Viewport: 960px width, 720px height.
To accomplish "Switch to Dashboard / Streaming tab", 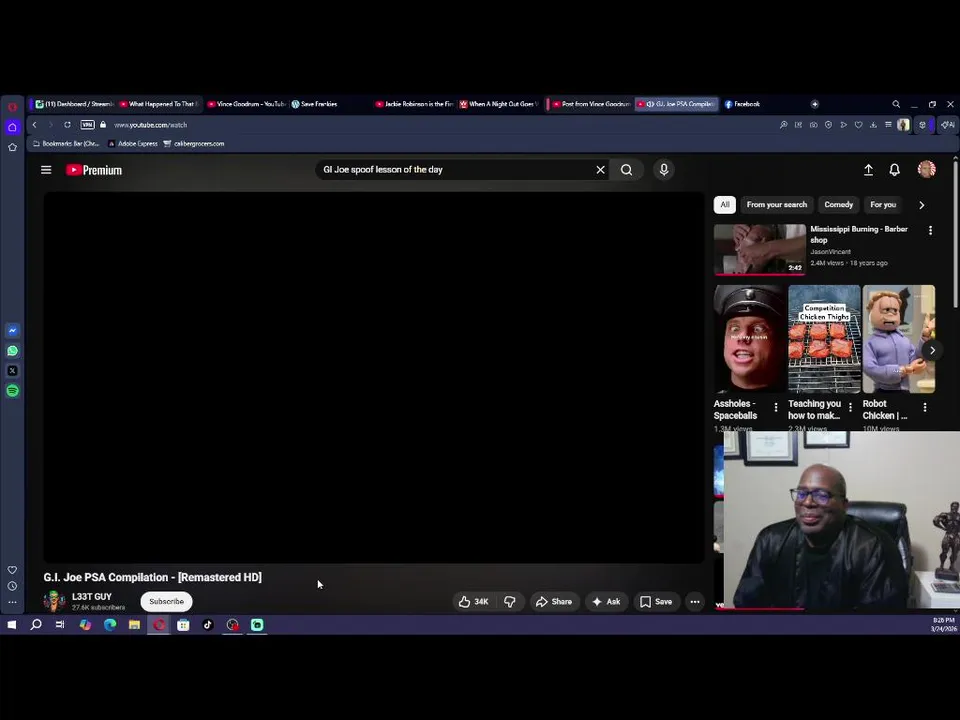I will pos(75,104).
